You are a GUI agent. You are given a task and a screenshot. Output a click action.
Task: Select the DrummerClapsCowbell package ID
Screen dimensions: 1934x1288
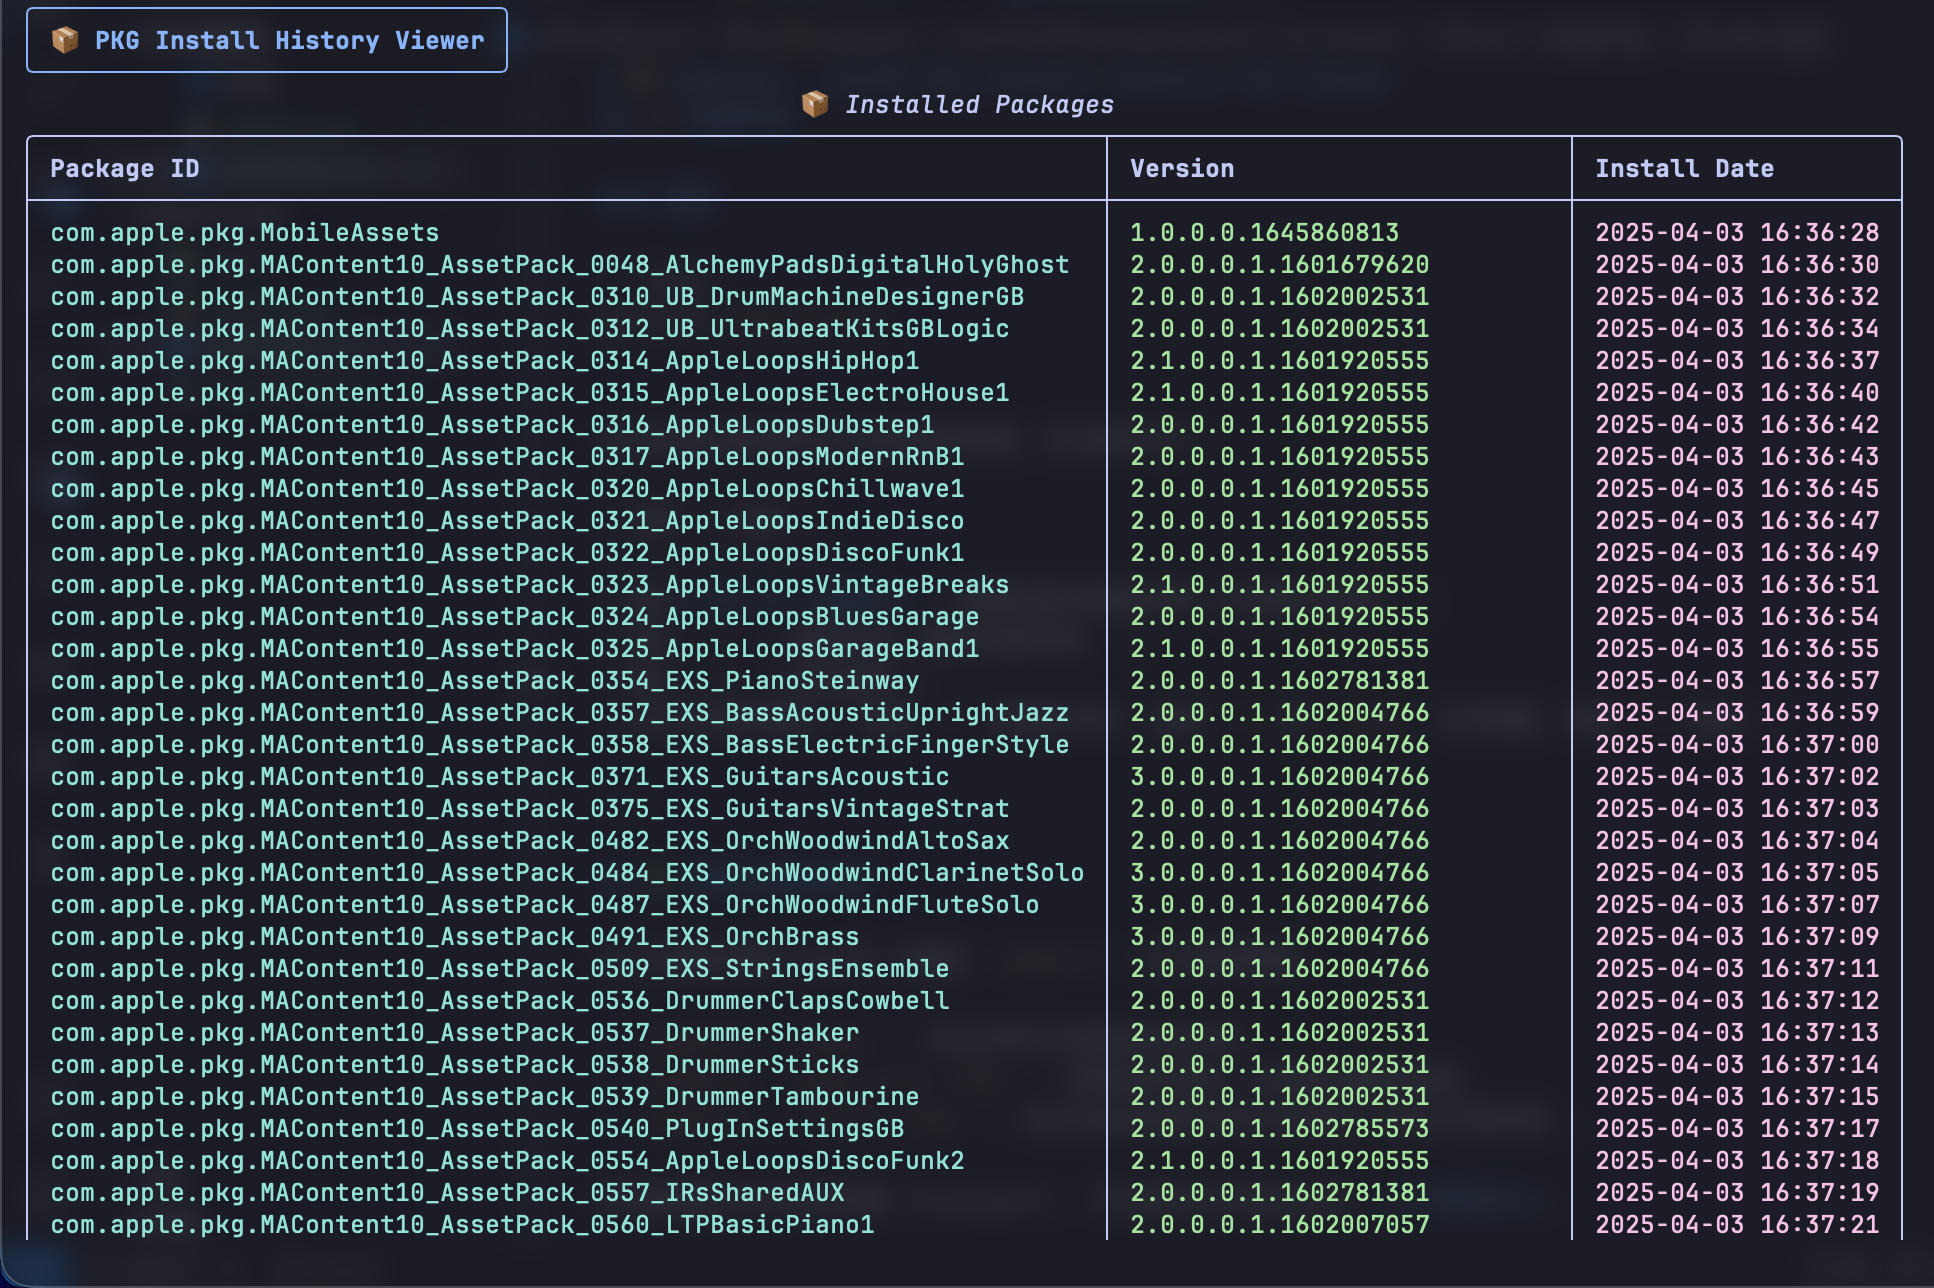500,1000
